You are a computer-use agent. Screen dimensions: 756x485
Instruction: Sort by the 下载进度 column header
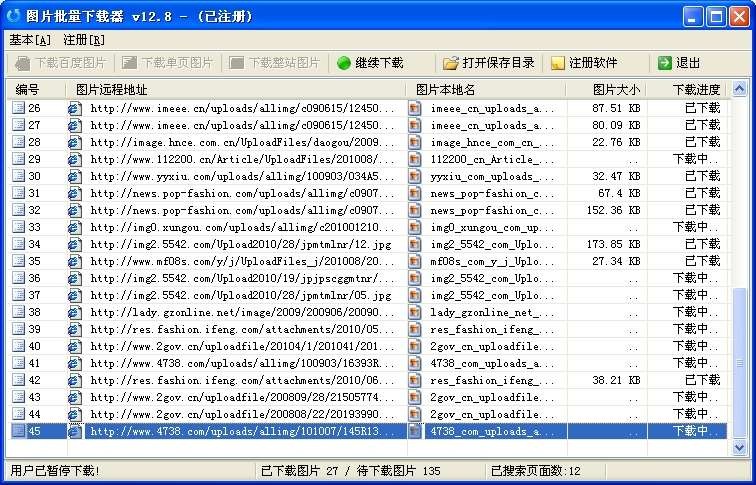[x=687, y=90]
